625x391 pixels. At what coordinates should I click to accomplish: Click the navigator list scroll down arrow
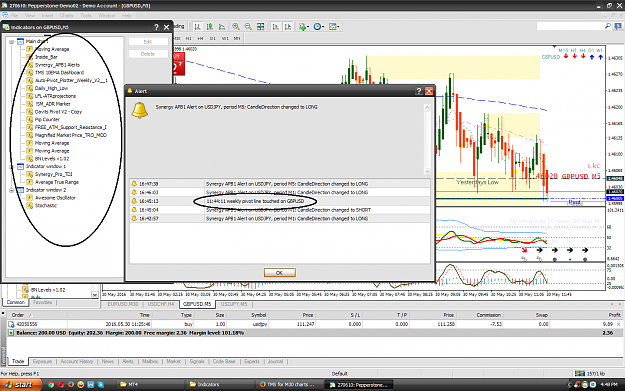[x=95, y=295]
